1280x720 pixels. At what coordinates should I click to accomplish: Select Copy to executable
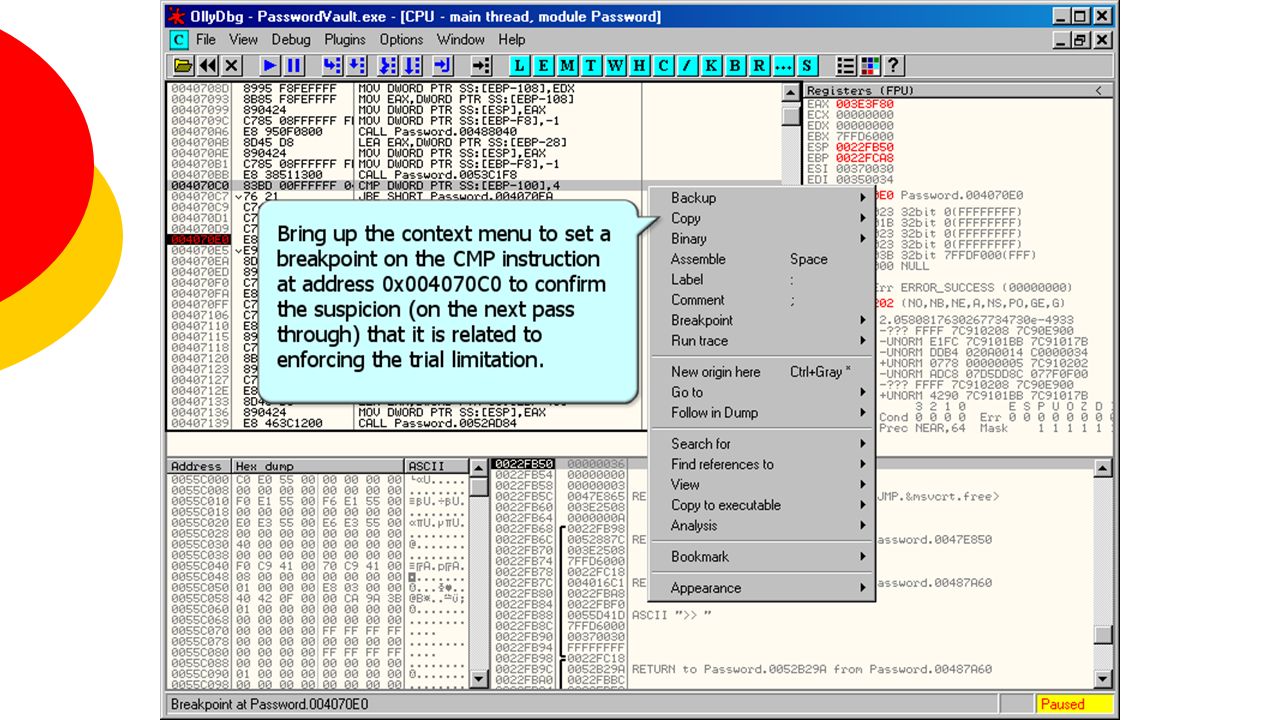[763, 505]
